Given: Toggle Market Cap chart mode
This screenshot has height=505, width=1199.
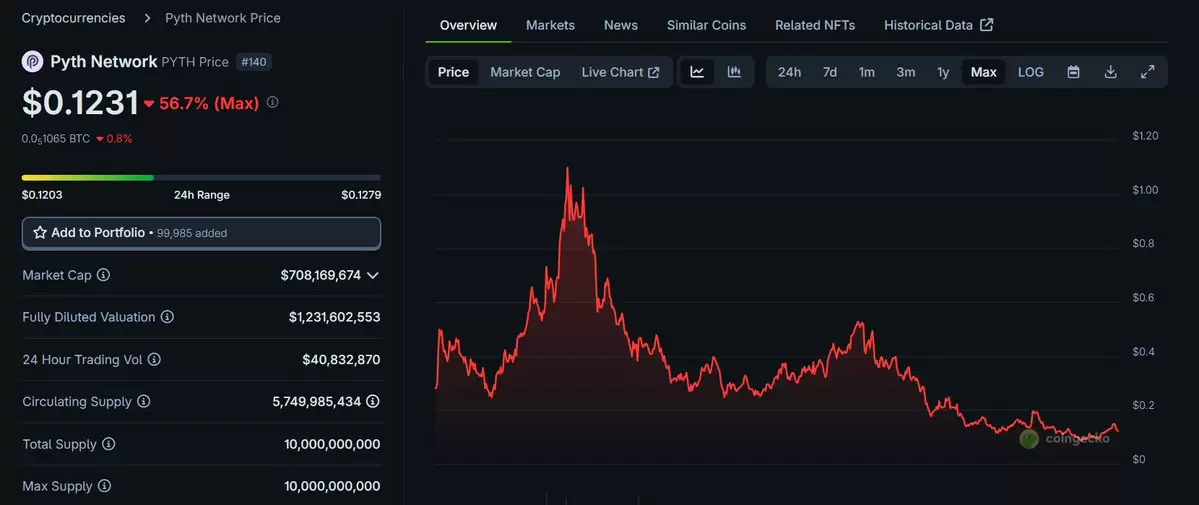Looking at the screenshot, I should click(525, 72).
